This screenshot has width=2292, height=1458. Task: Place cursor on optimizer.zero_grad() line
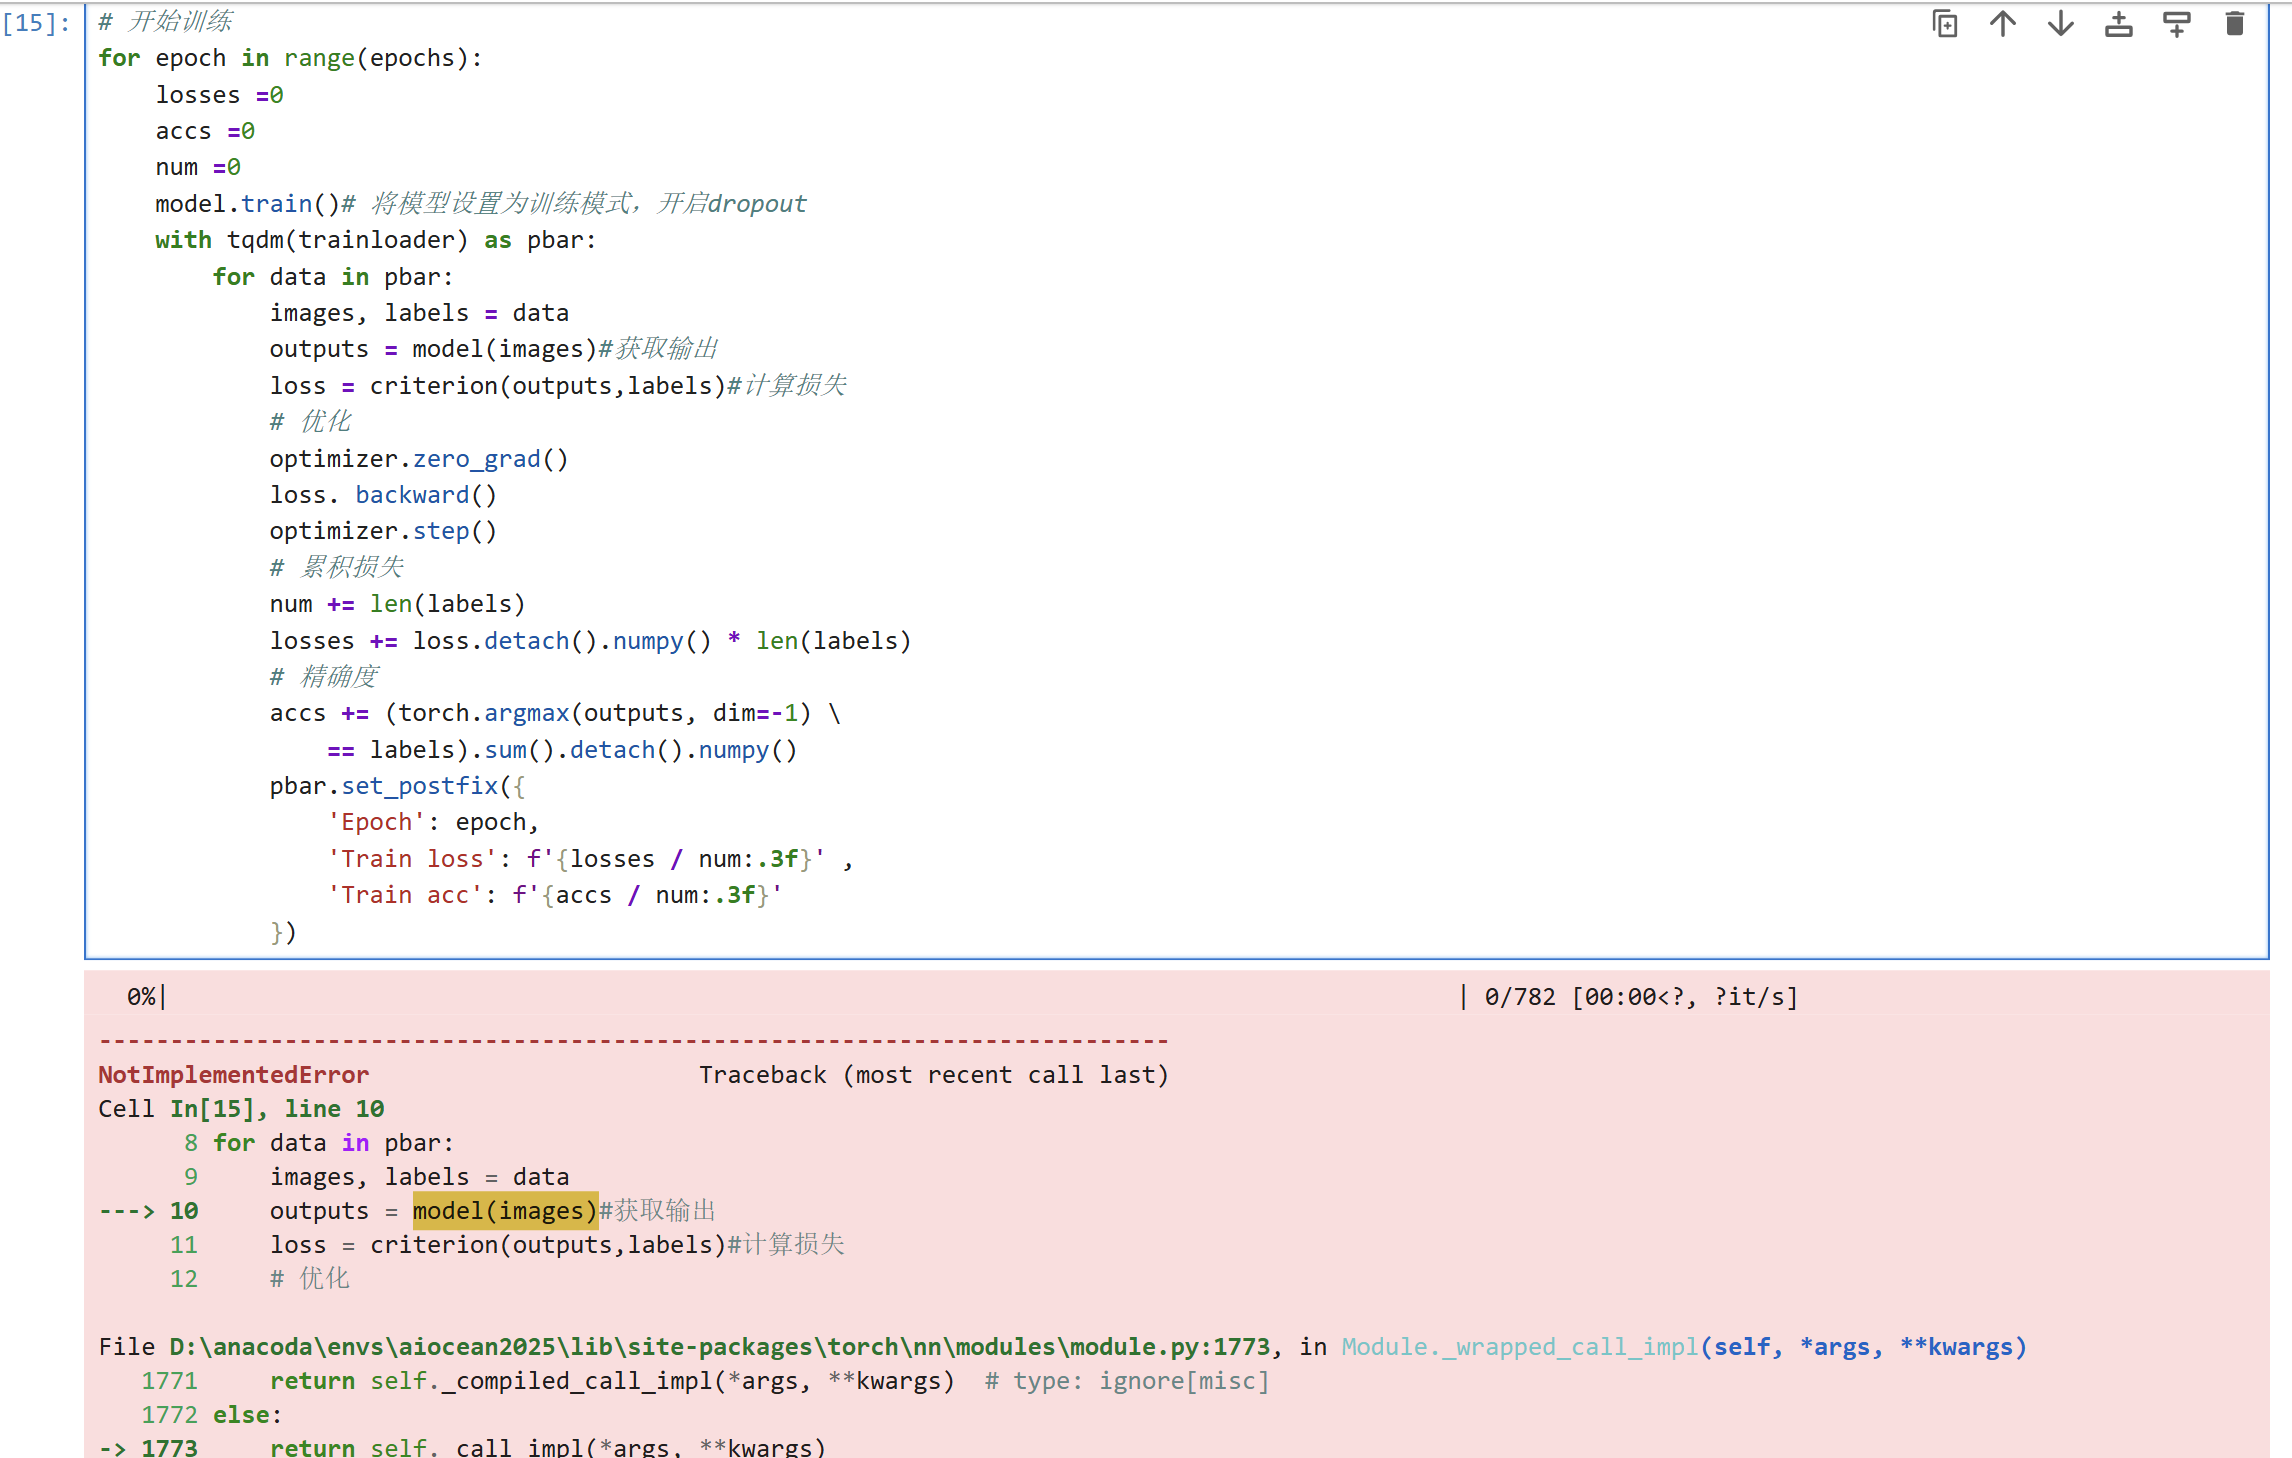pos(418,459)
